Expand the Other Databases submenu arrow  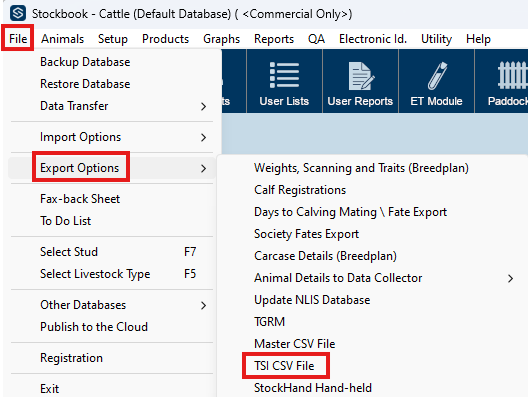coord(203,306)
